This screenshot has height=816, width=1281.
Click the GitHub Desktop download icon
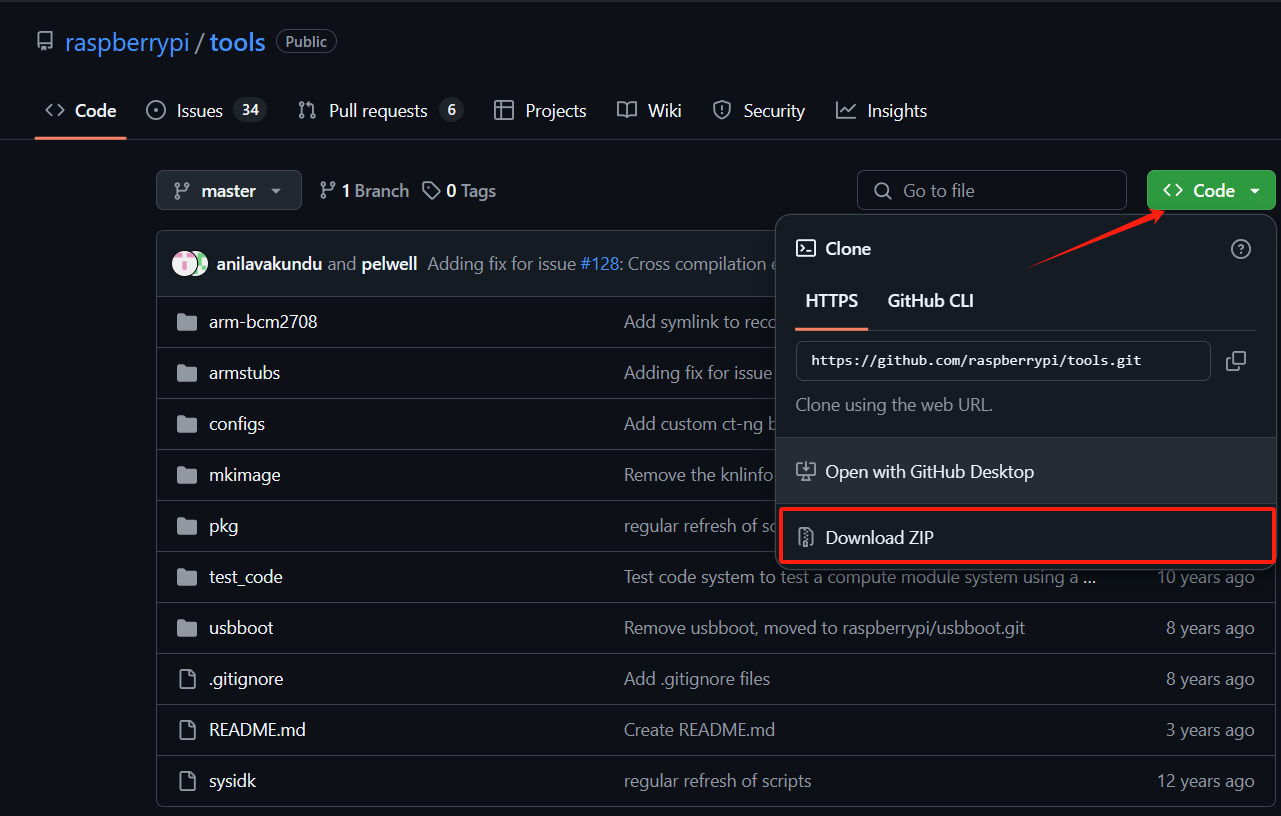click(805, 471)
